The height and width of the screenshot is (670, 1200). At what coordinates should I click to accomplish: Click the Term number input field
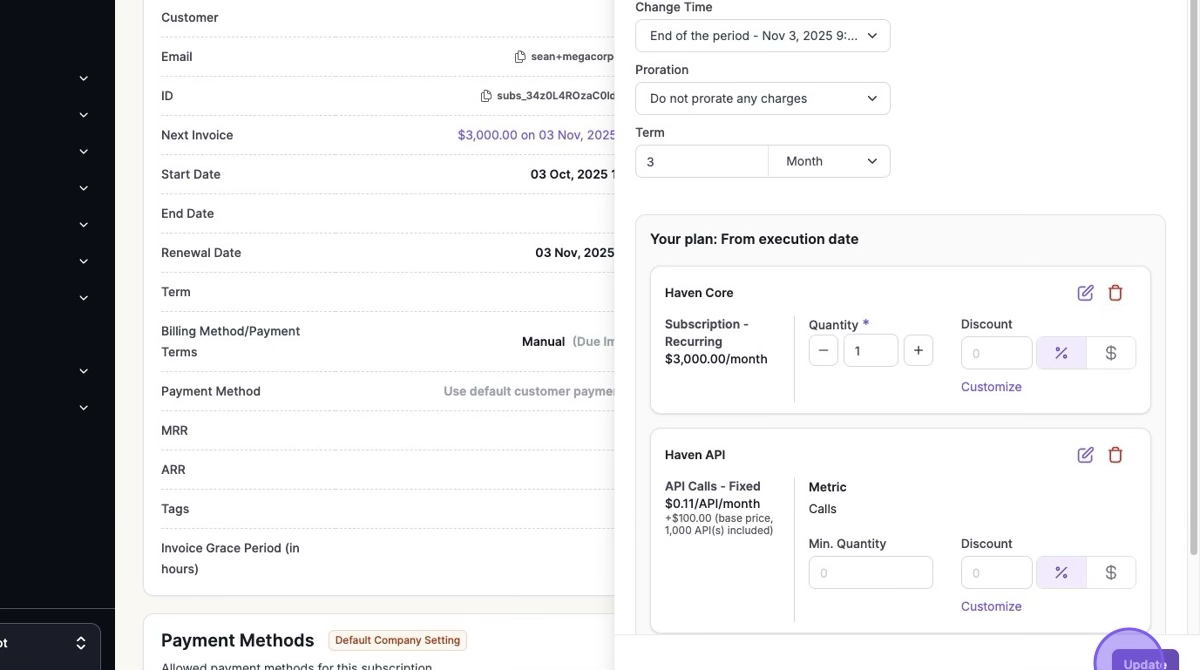point(701,162)
